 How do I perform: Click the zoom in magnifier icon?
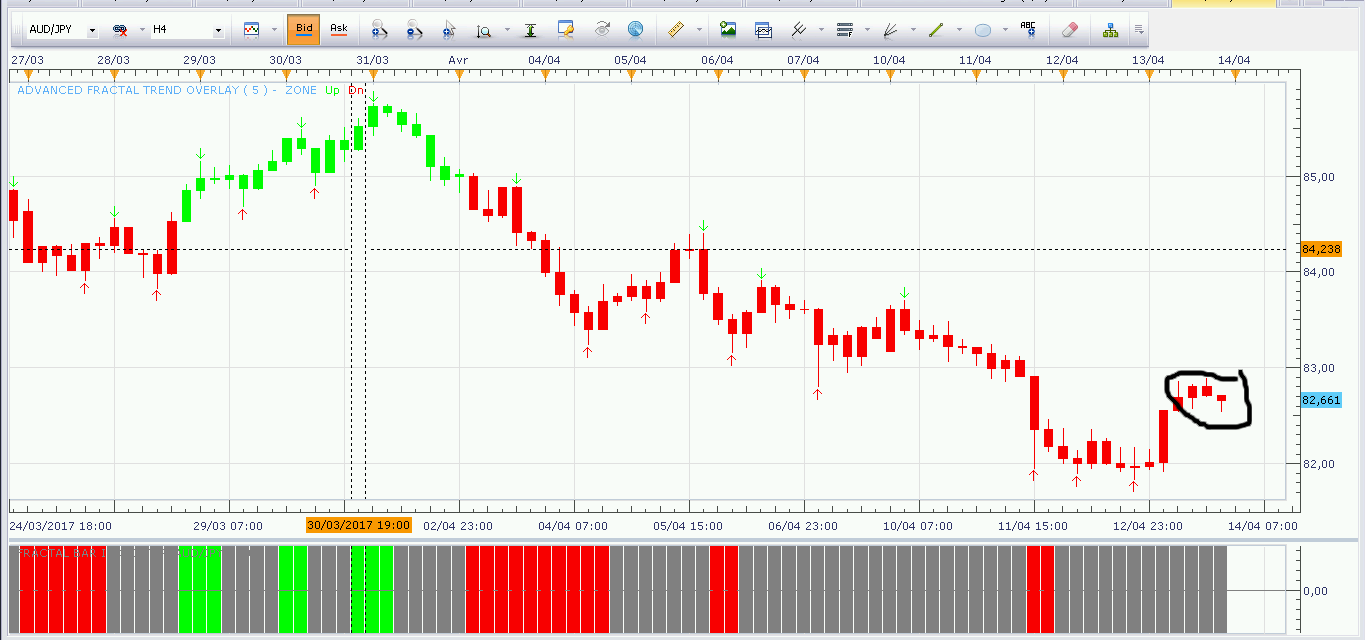click(x=379, y=30)
